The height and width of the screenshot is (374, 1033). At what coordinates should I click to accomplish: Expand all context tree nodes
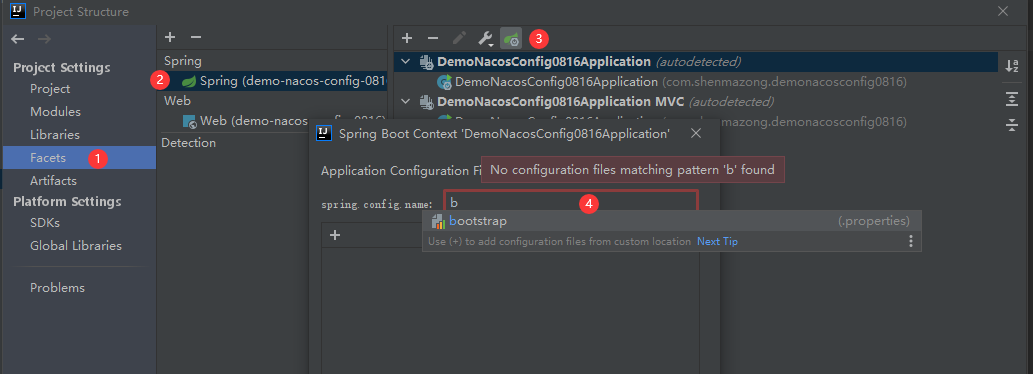(1012, 99)
